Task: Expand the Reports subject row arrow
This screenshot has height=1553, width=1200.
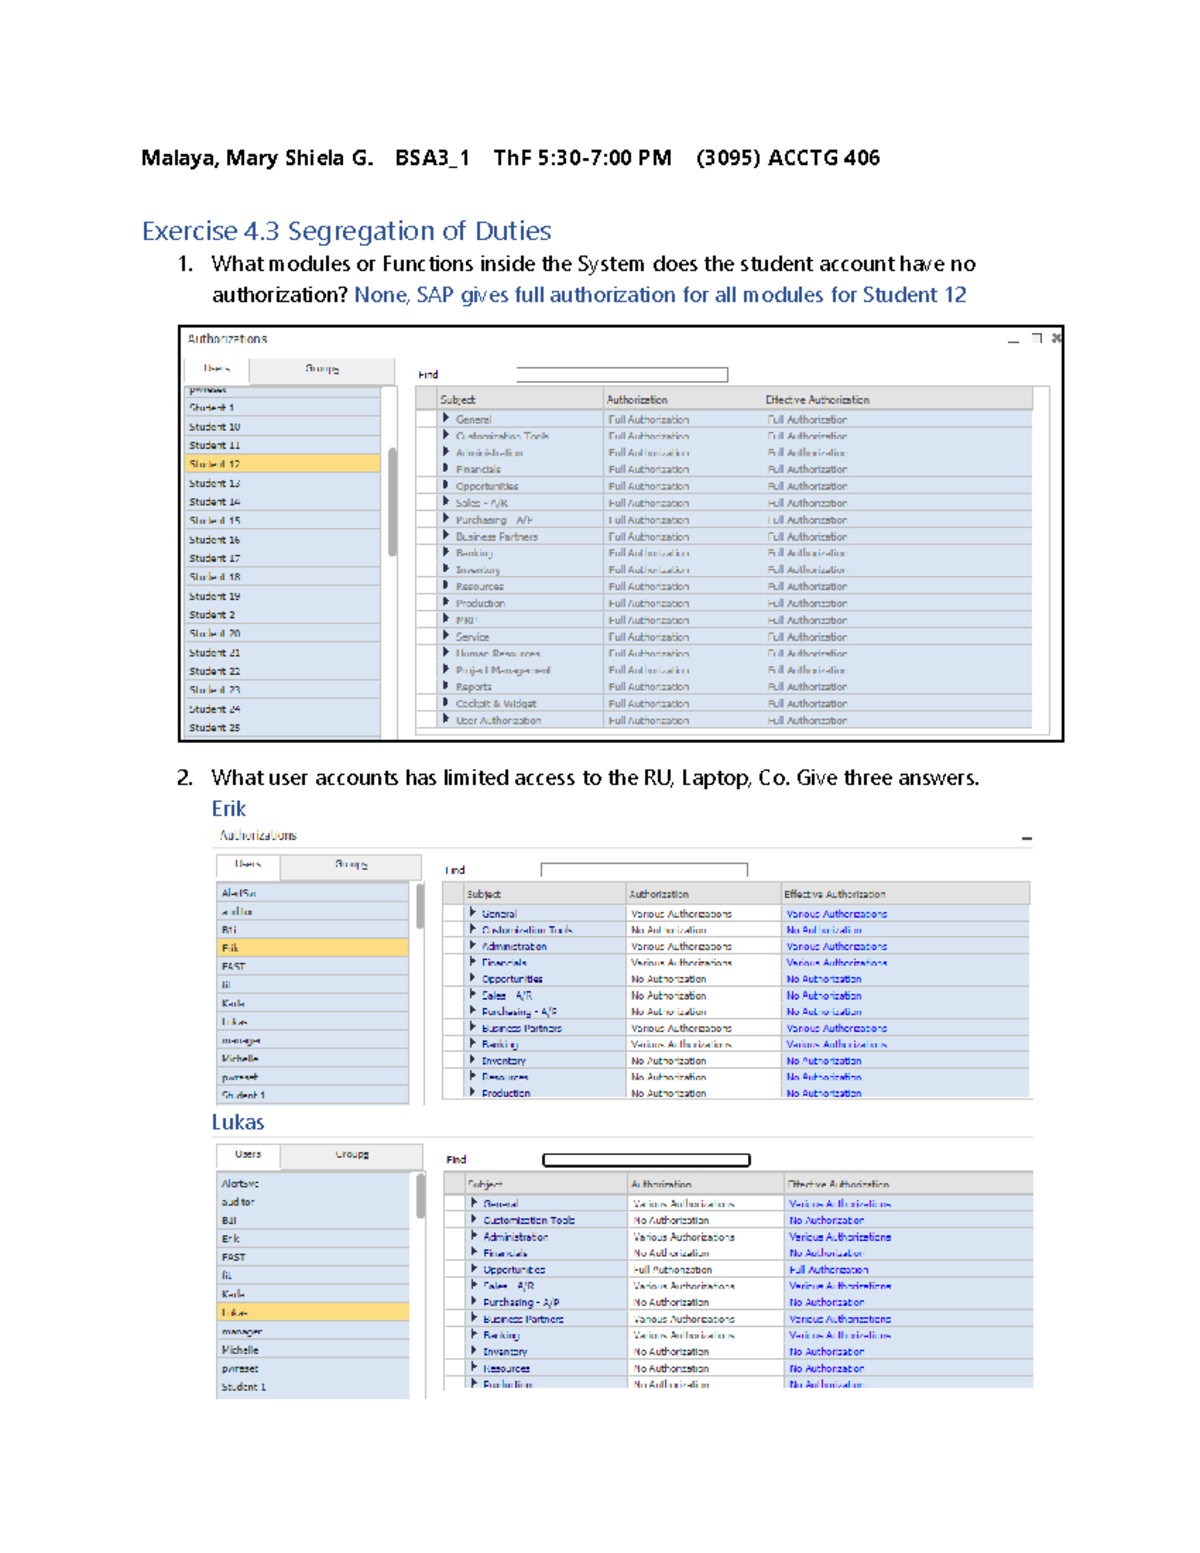Action: tap(446, 686)
